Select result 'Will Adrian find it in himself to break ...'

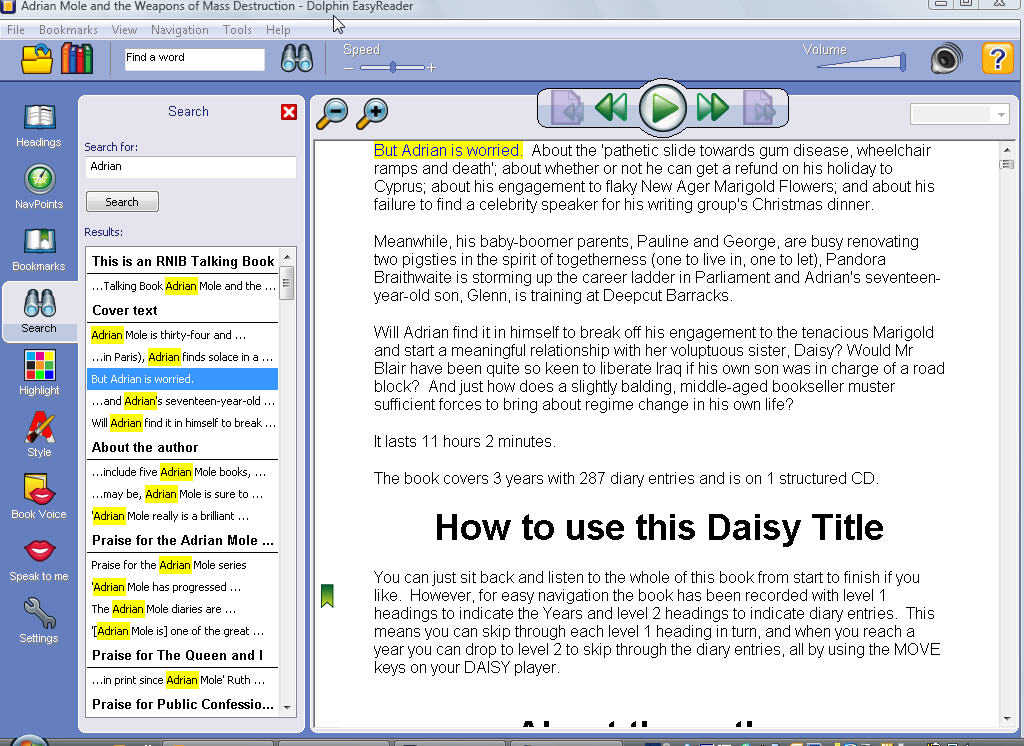click(x=183, y=423)
